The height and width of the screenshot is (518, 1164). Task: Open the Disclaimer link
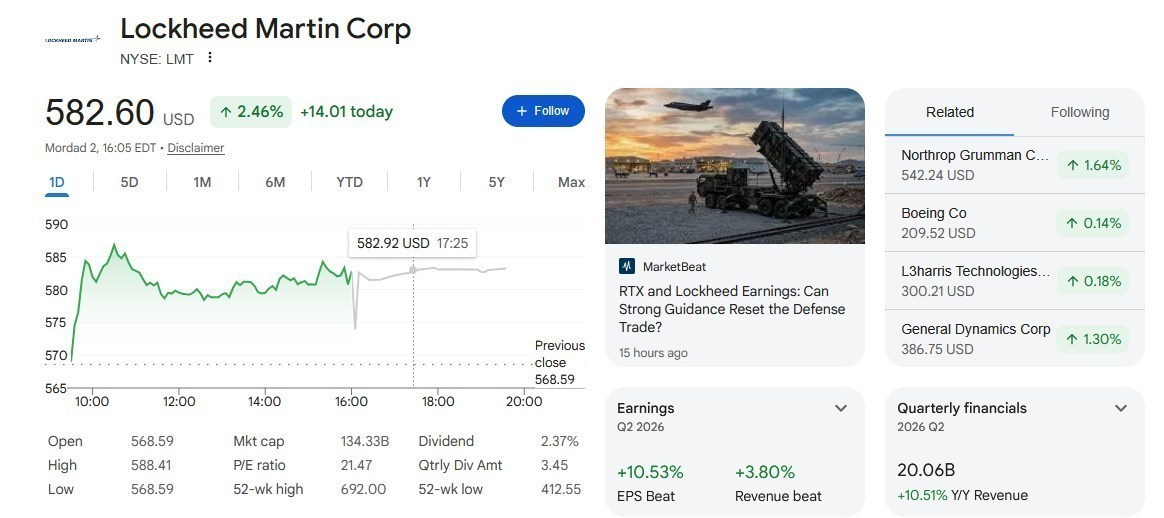[195, 148]
